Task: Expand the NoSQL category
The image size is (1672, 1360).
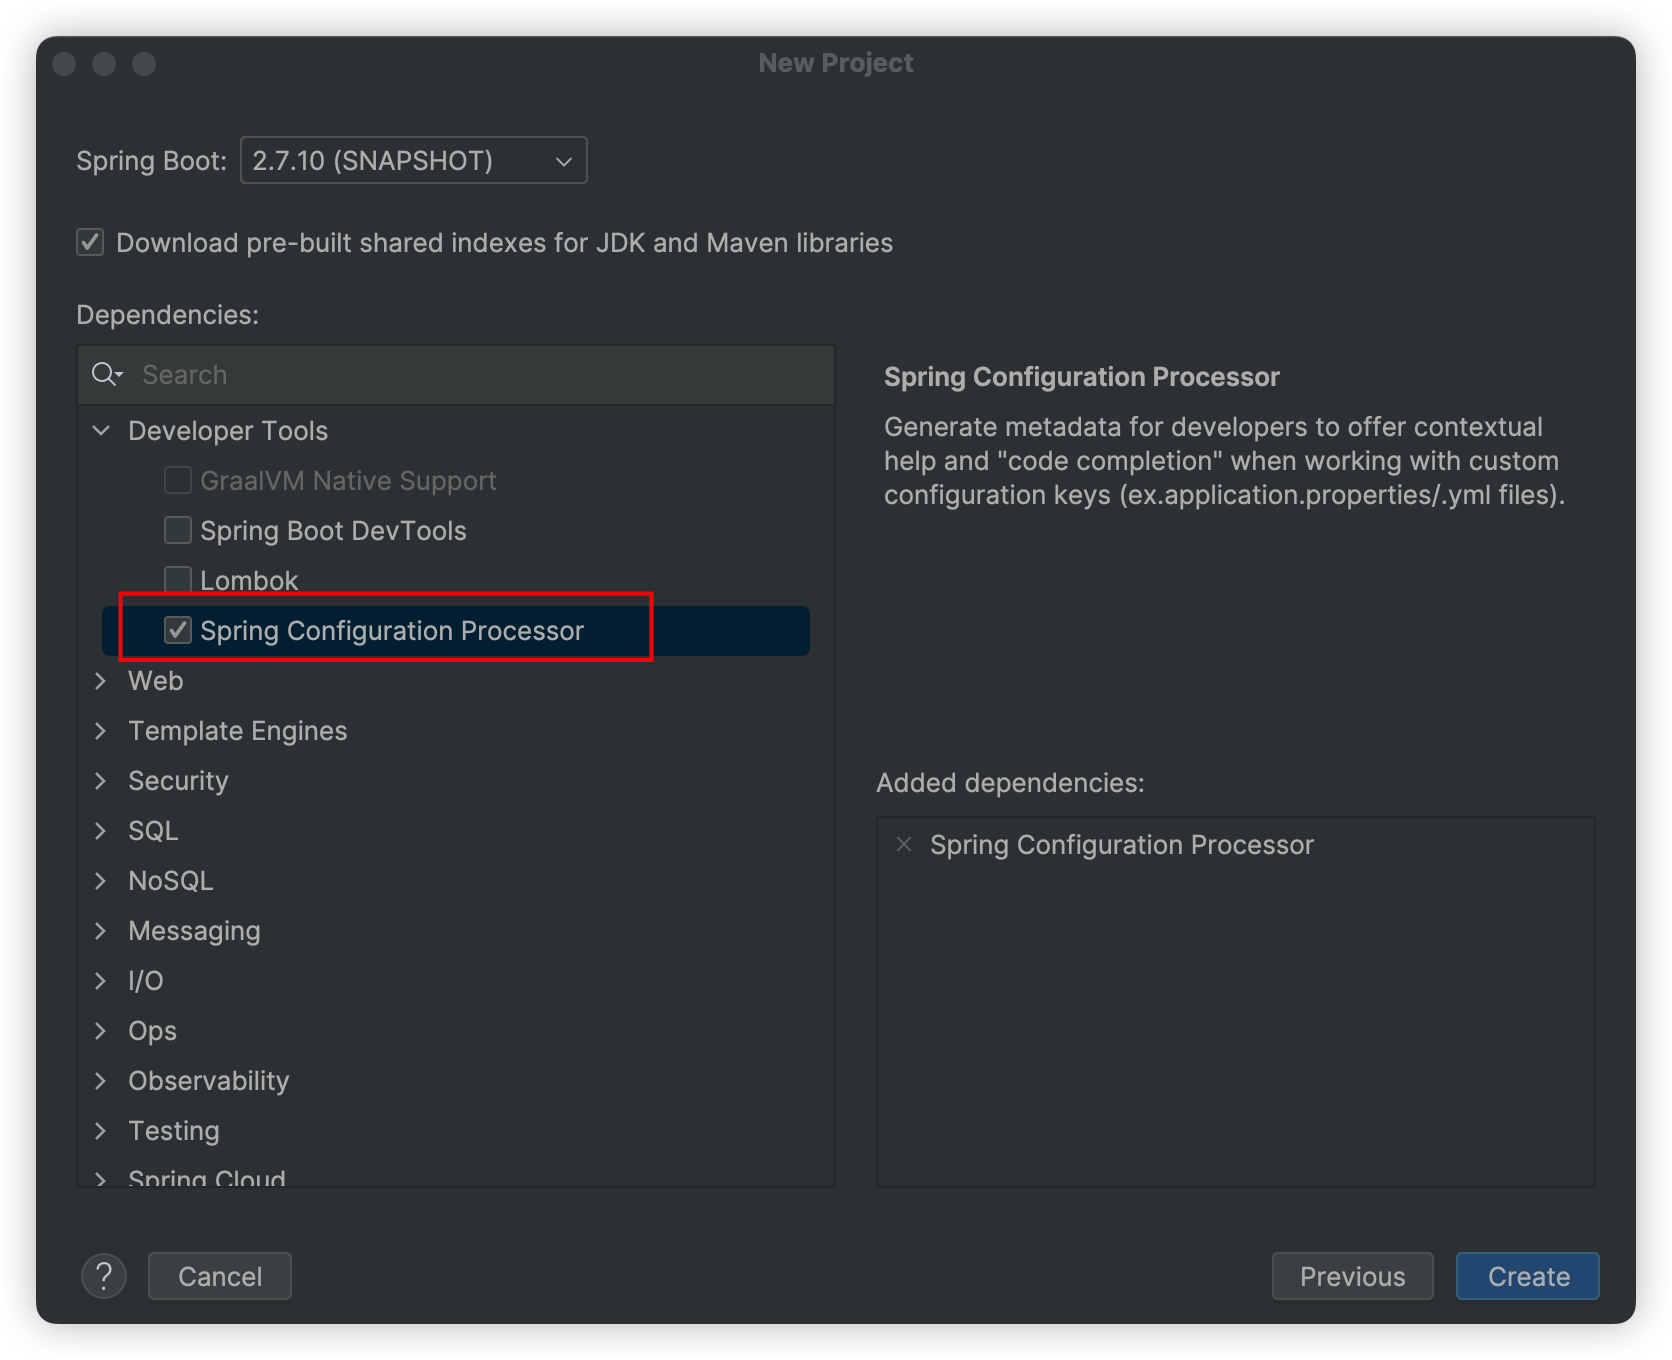Action: pos(100,881)
